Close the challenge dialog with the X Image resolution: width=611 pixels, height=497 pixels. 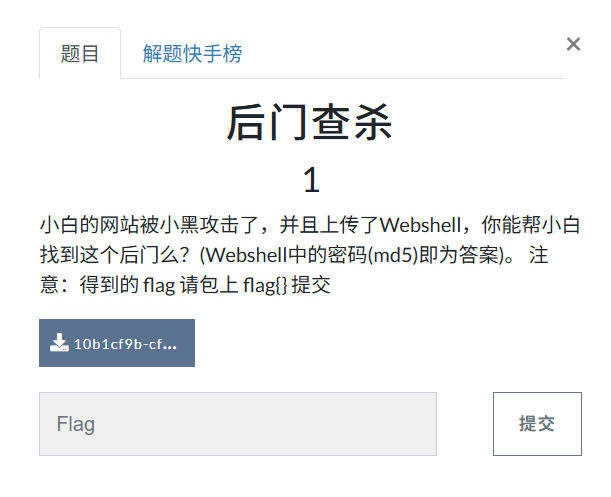click(x=573, y=44)
